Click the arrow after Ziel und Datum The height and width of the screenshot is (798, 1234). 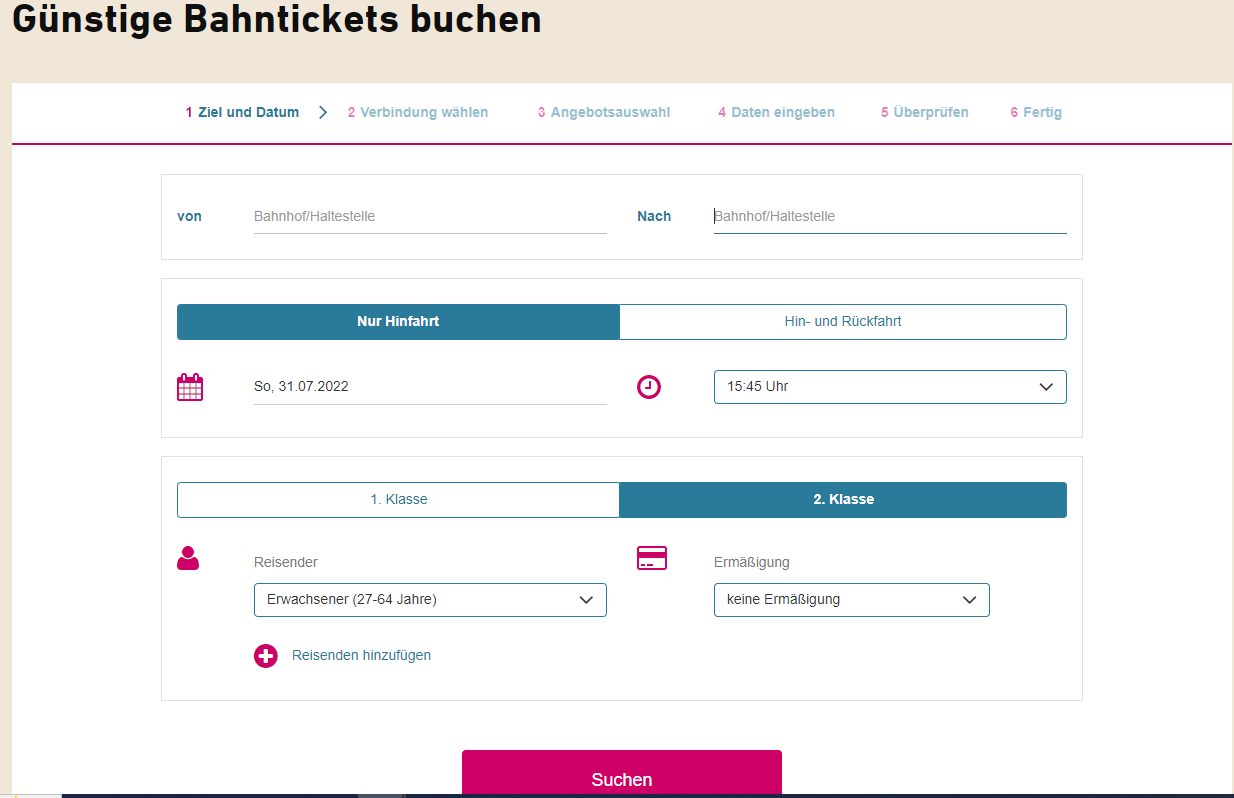click(x=323, y=112)
